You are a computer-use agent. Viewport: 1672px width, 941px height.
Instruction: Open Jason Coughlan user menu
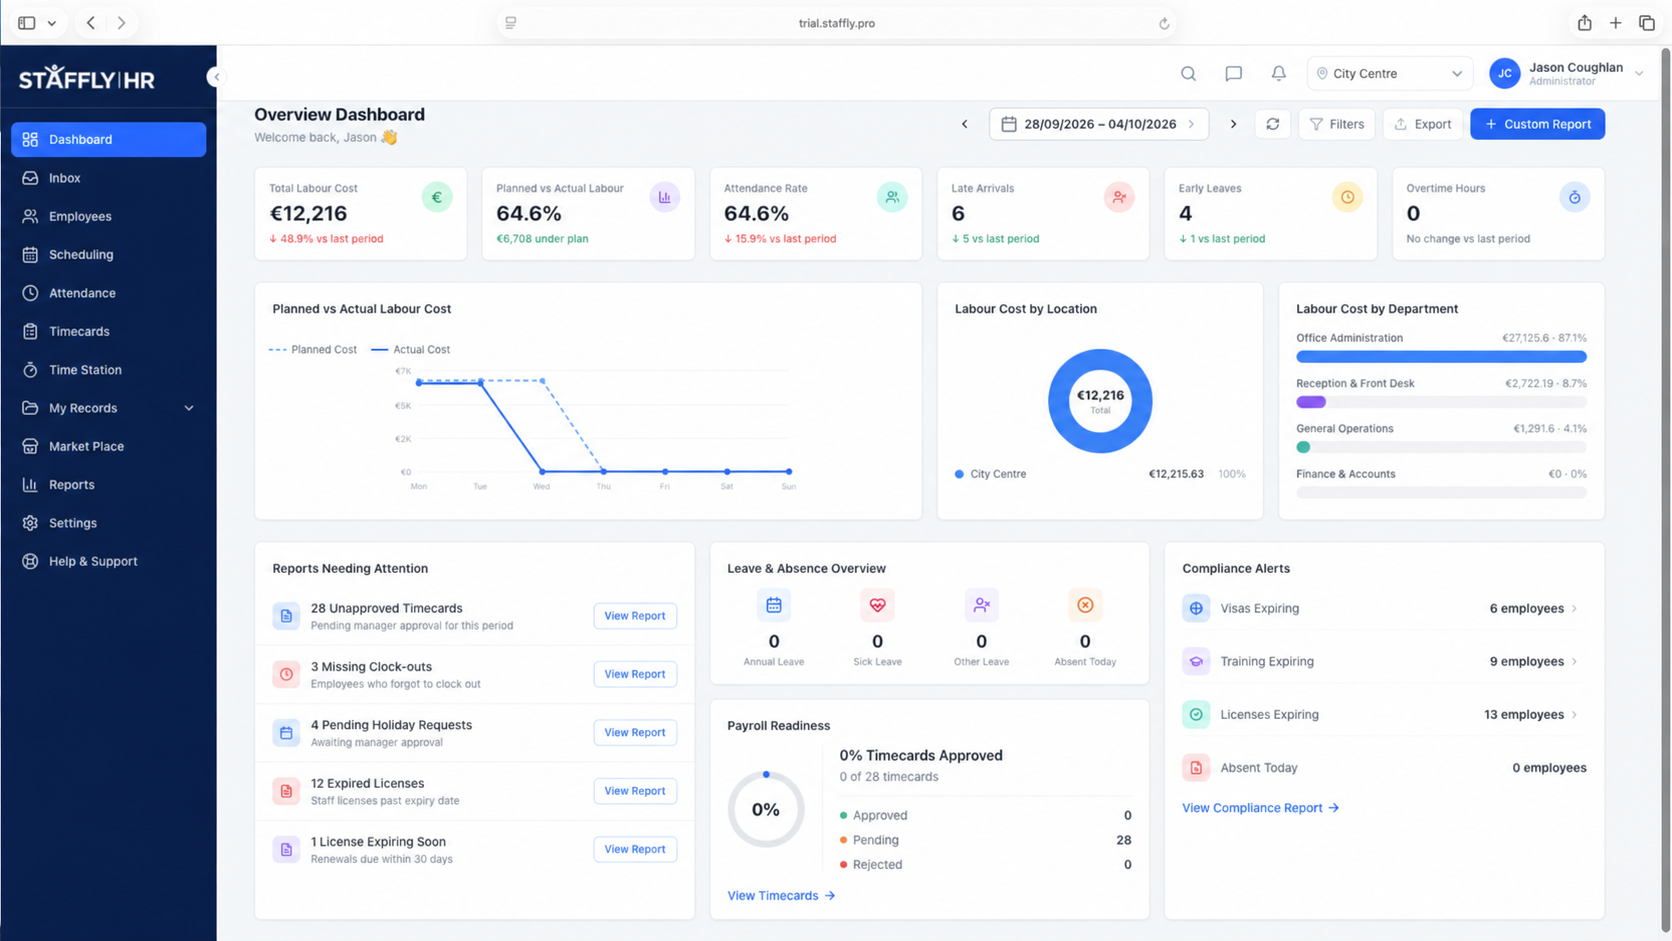[1566, 73]
